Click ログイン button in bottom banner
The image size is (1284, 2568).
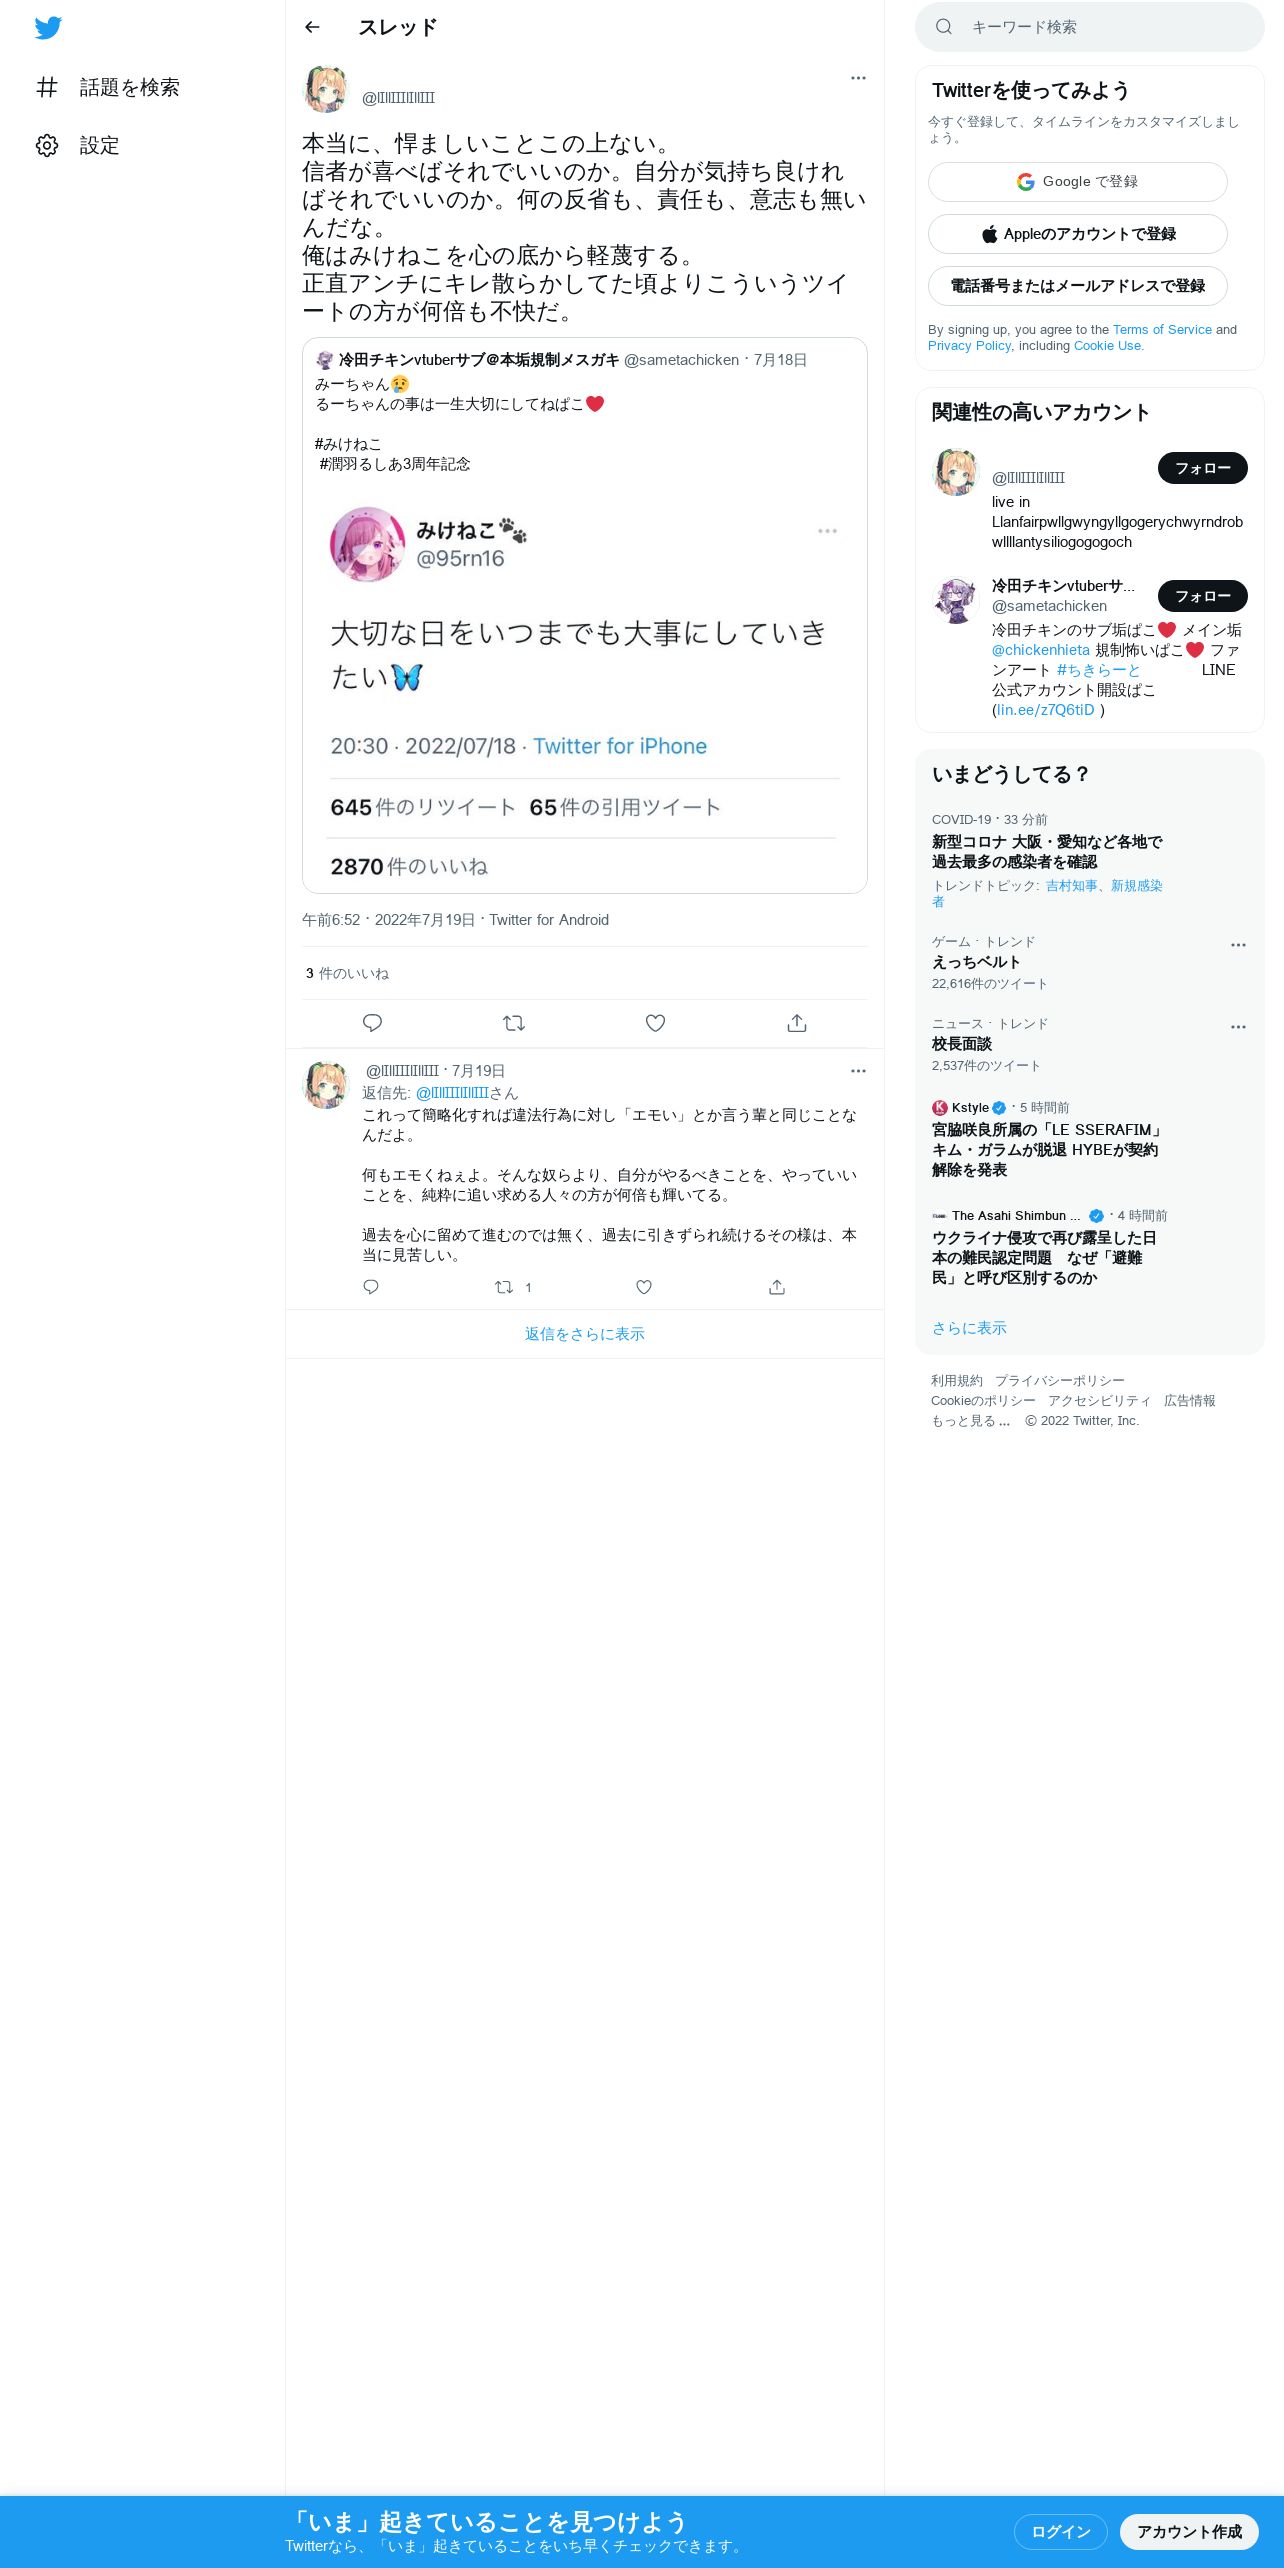coord(1061,2532)
